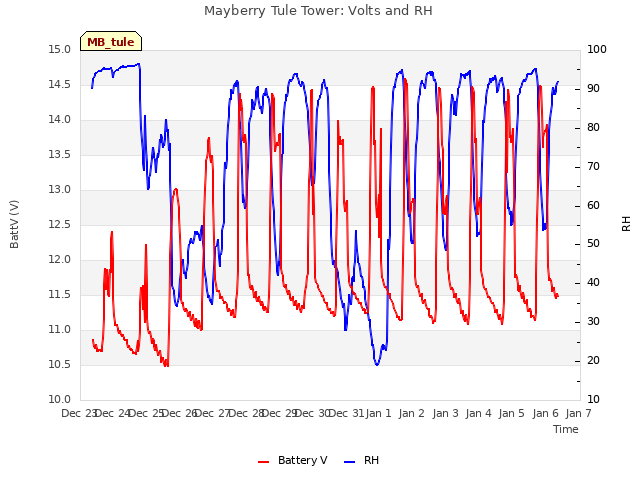The width and height of the screenshot is (640, 480).
Task: Click the '10.0' left axis value
Action: pyautogui.click(x=59, y=400)
